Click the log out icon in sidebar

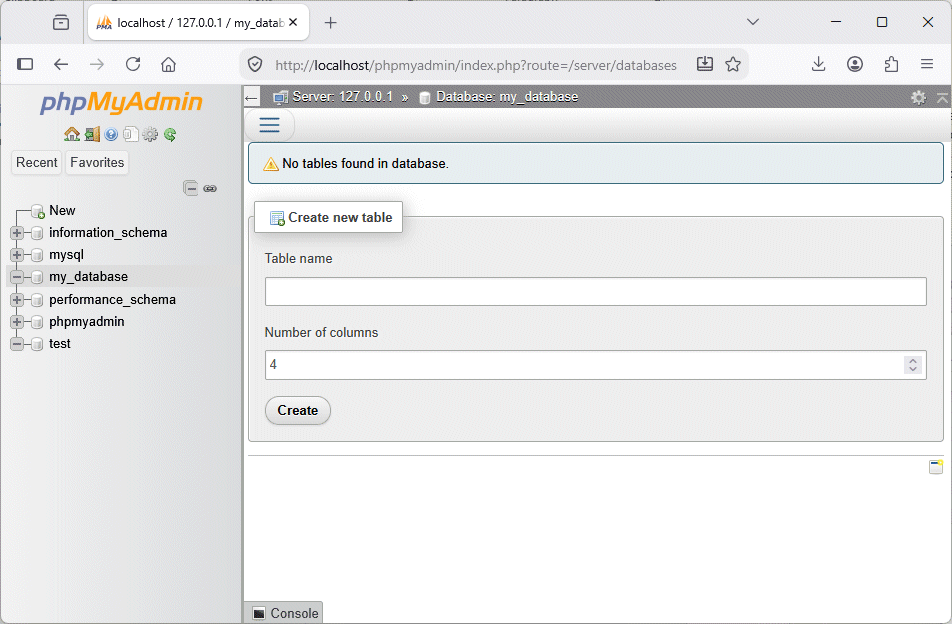pyautogui.click(x=92, y=134)
